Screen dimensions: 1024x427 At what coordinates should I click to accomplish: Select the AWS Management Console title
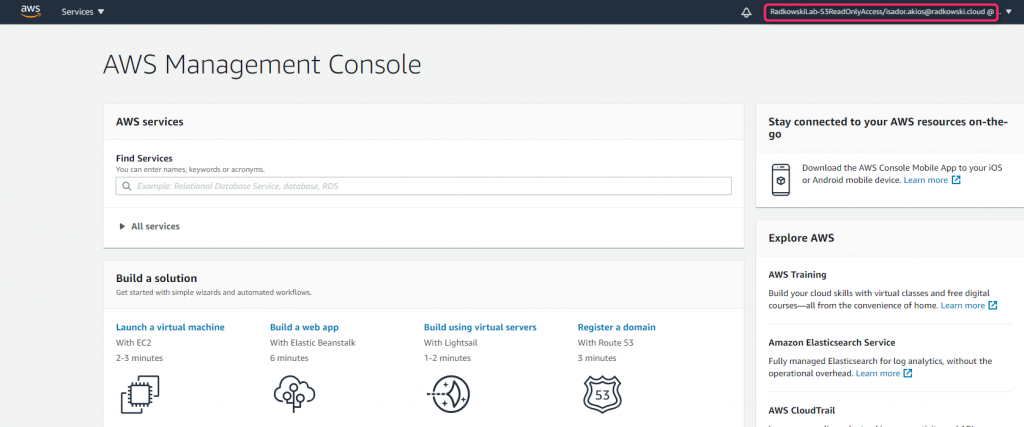click(262, 65)
